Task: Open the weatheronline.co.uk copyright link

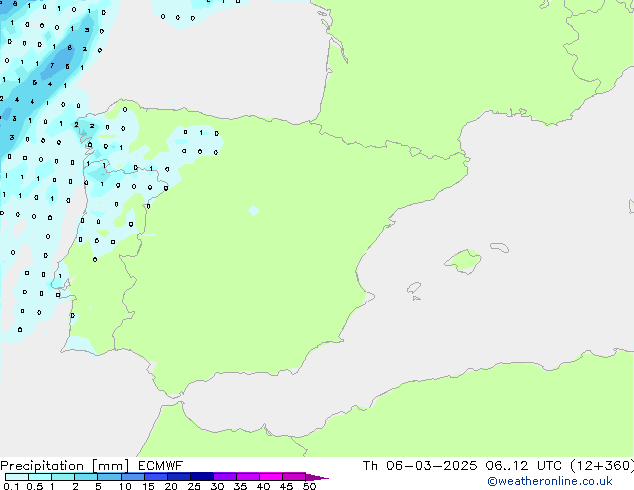Action: coord(550,481)
